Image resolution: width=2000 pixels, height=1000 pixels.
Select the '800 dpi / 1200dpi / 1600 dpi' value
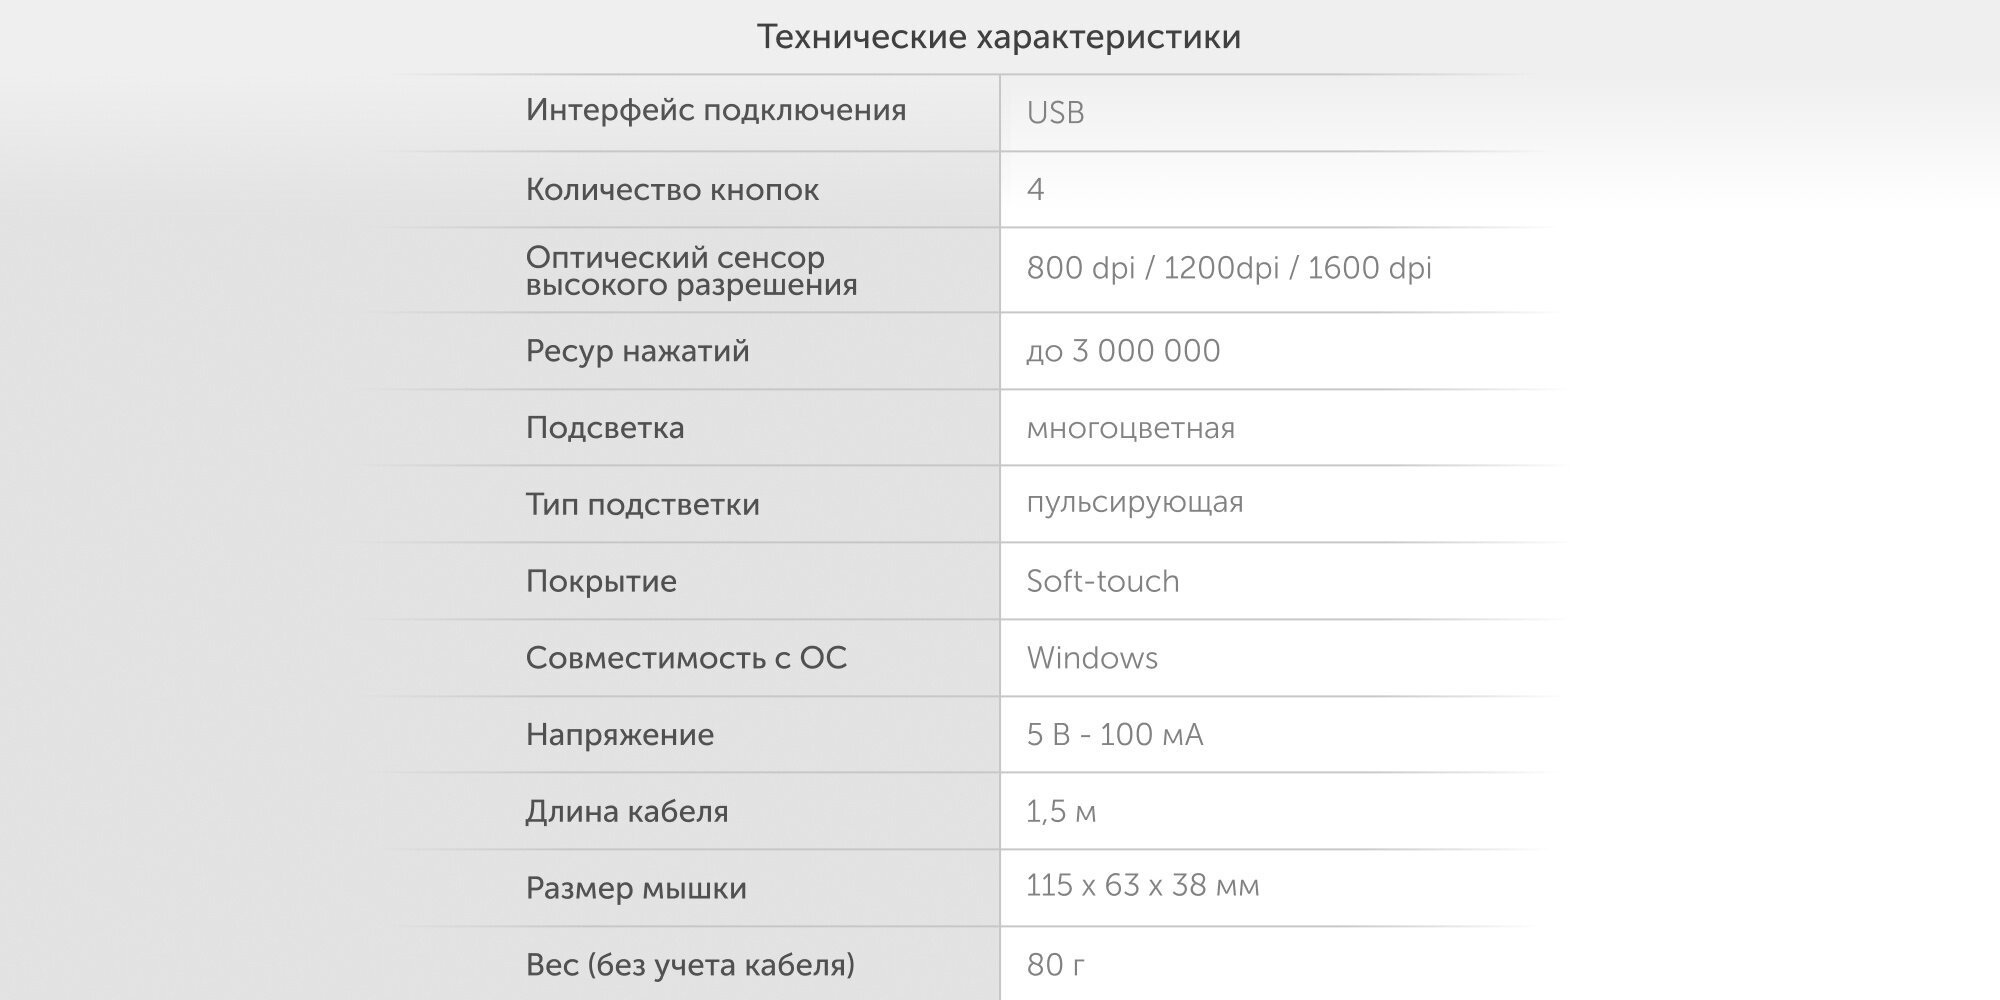[x=1229, y=268]
